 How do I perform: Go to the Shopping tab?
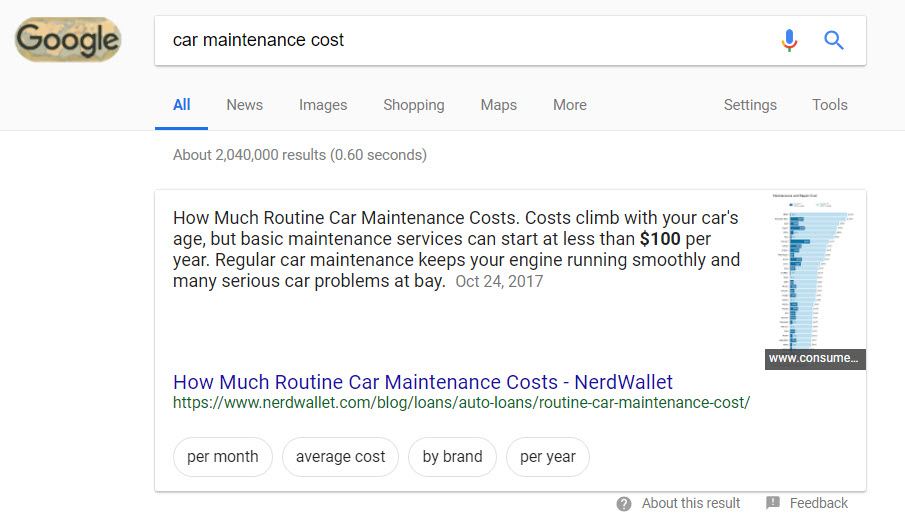pyautogui.click(x=413, y=105)
